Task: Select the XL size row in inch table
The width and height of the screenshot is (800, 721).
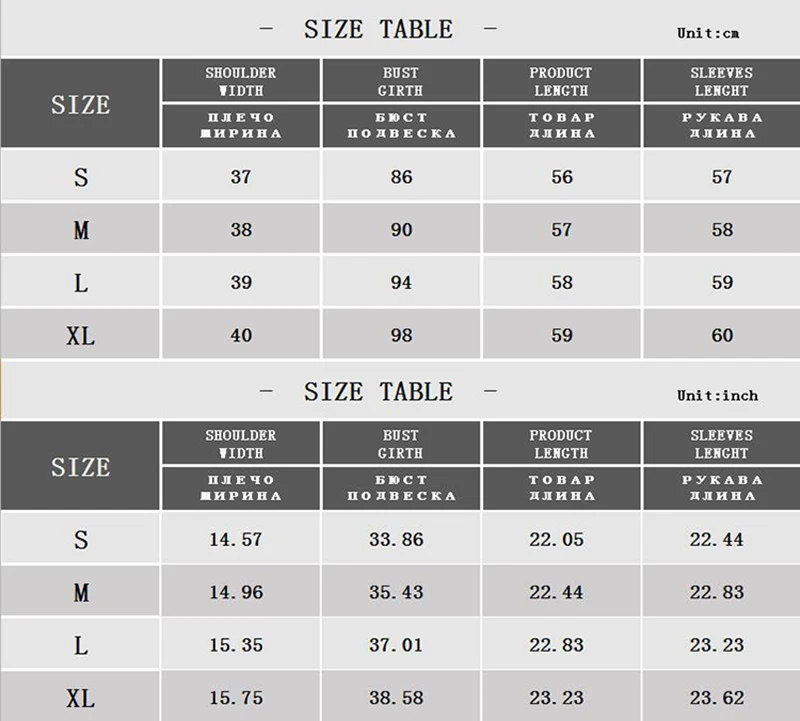Action: (400, 696)
